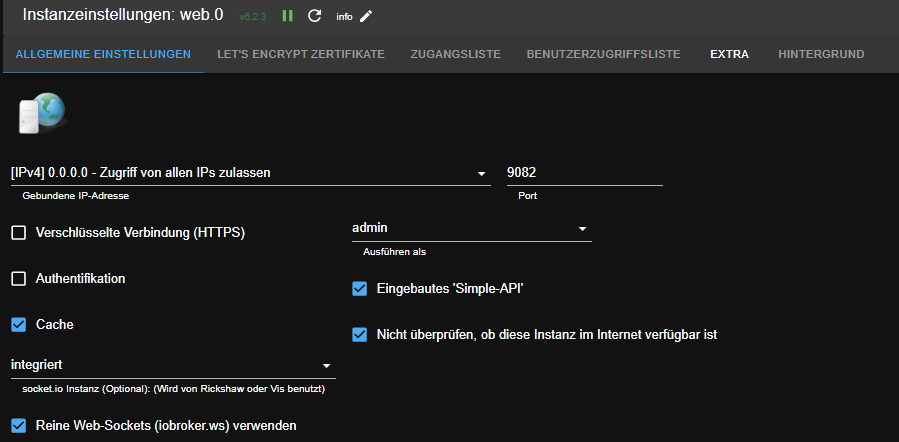Open the Gebundene IP-Adresse dropdown

(250, 173)
